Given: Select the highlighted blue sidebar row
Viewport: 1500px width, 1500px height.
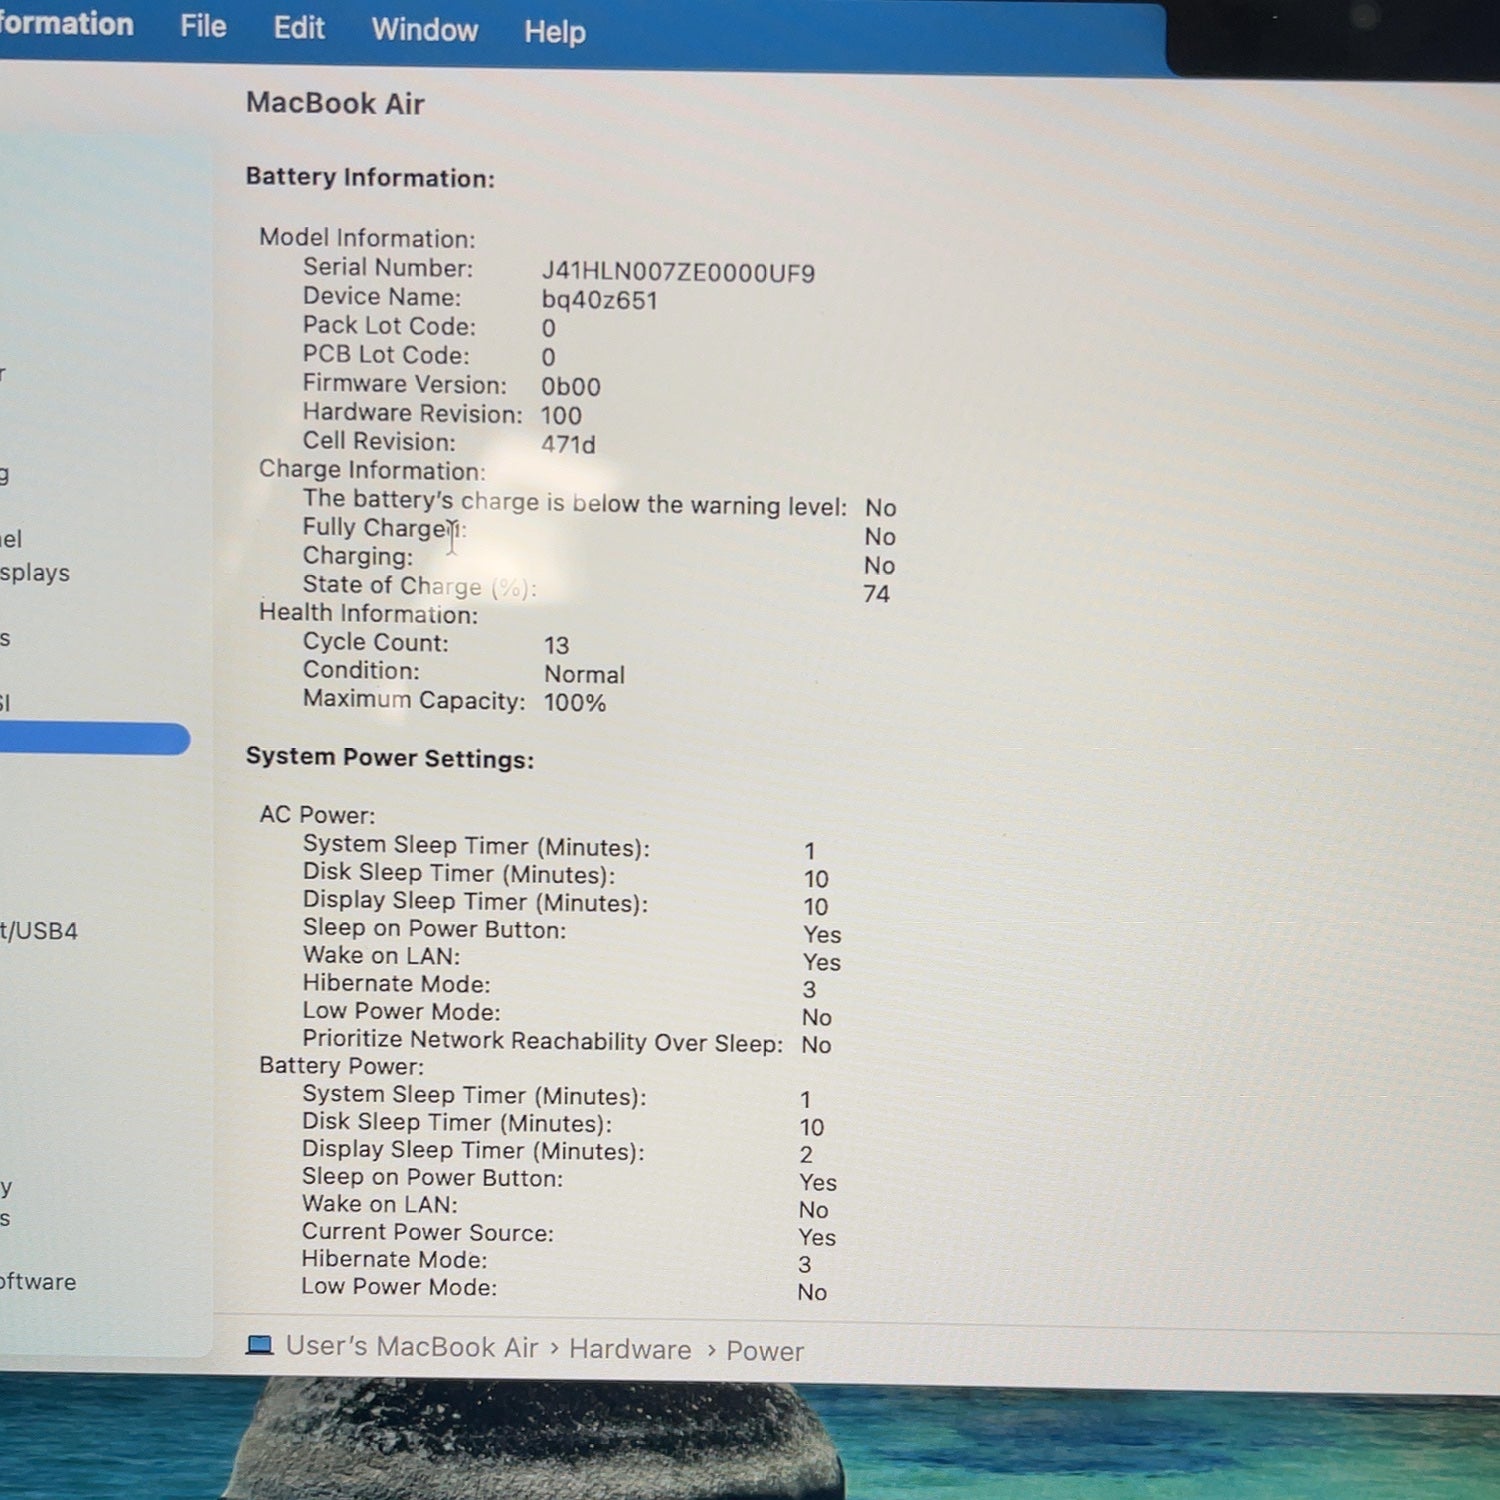Looking at the screenshot, I should (94, 739).
